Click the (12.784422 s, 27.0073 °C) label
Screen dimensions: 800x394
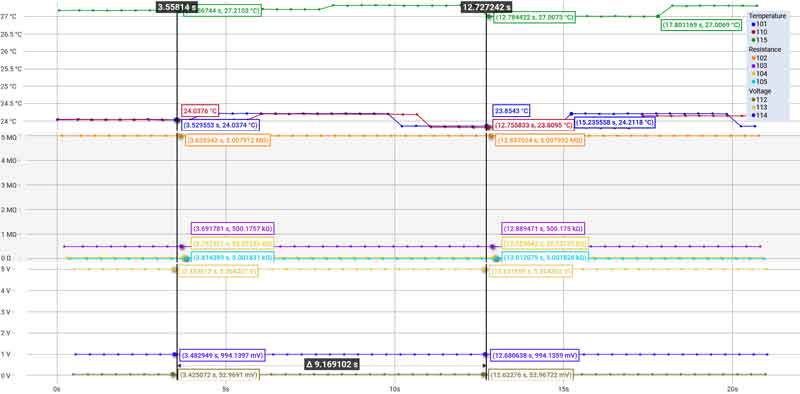tap(534, 17)
